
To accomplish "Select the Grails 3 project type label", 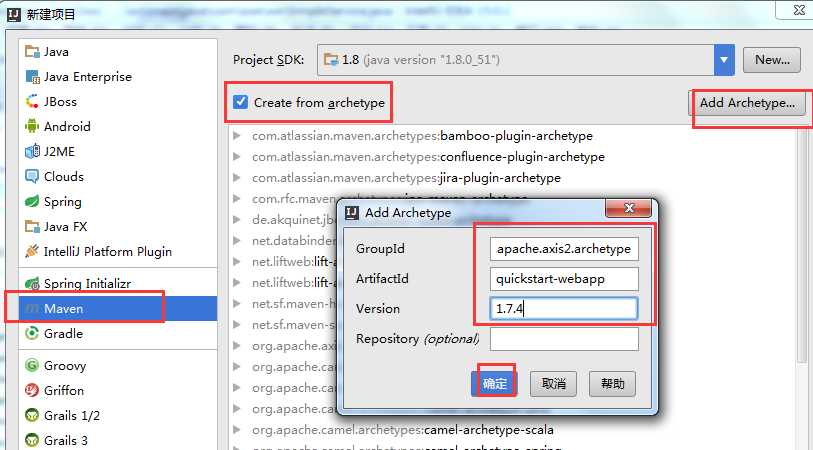I will pos(66,440).
